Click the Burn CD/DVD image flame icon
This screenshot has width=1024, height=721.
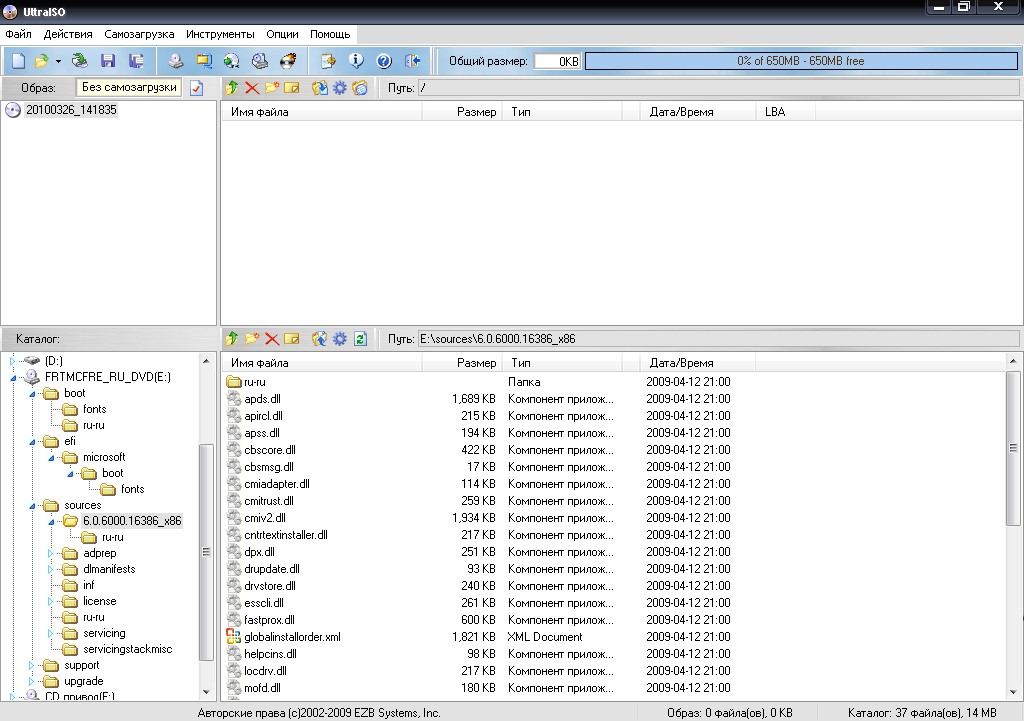click(x=289, y=61)
